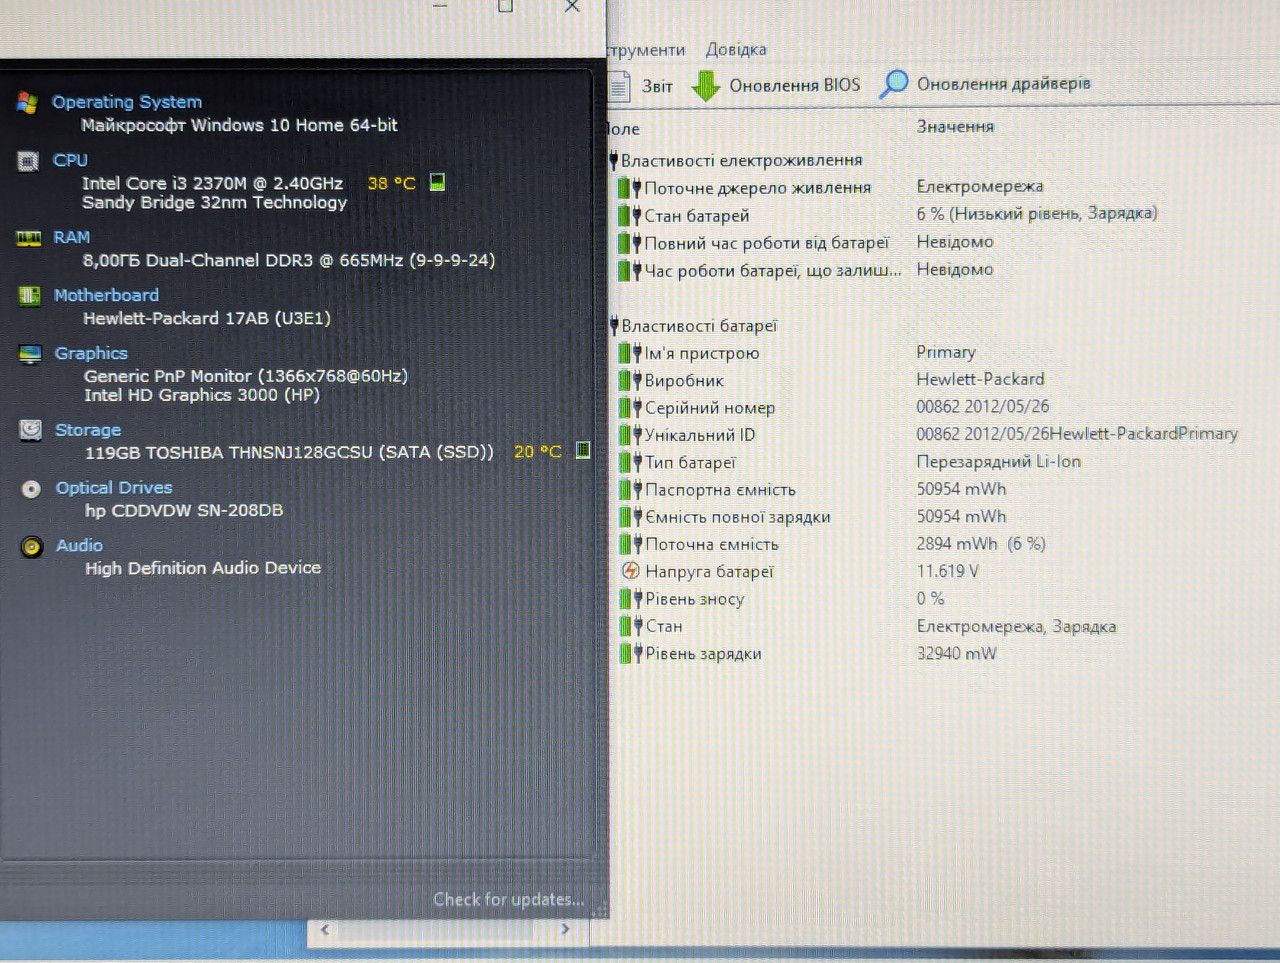
Task: Click the Значення column header
Action: [955, 127]
